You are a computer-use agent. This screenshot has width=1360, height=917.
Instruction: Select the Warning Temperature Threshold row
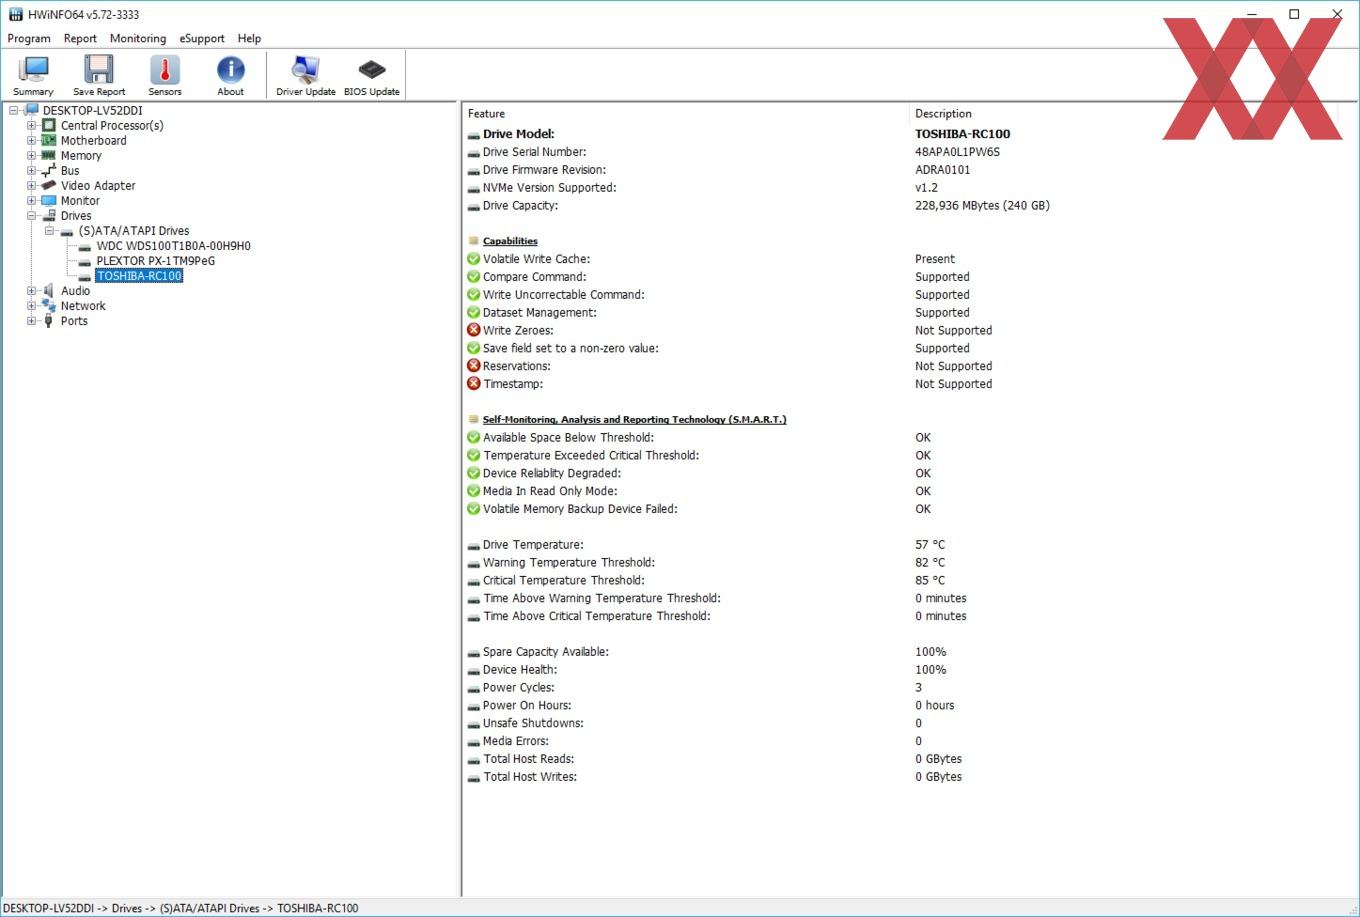click(x=900, y=563)
